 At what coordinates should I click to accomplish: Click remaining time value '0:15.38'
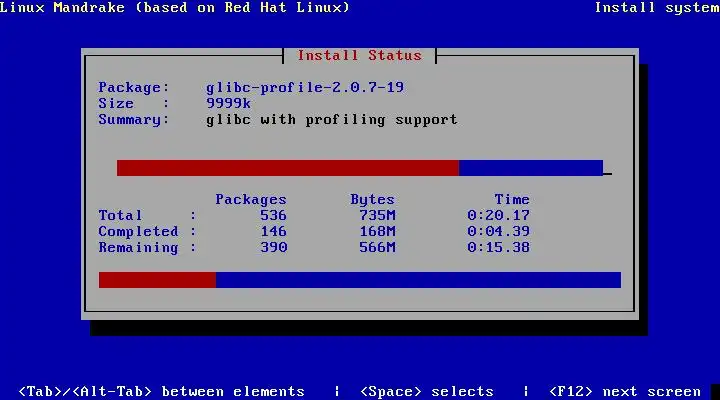pos(498,248)
